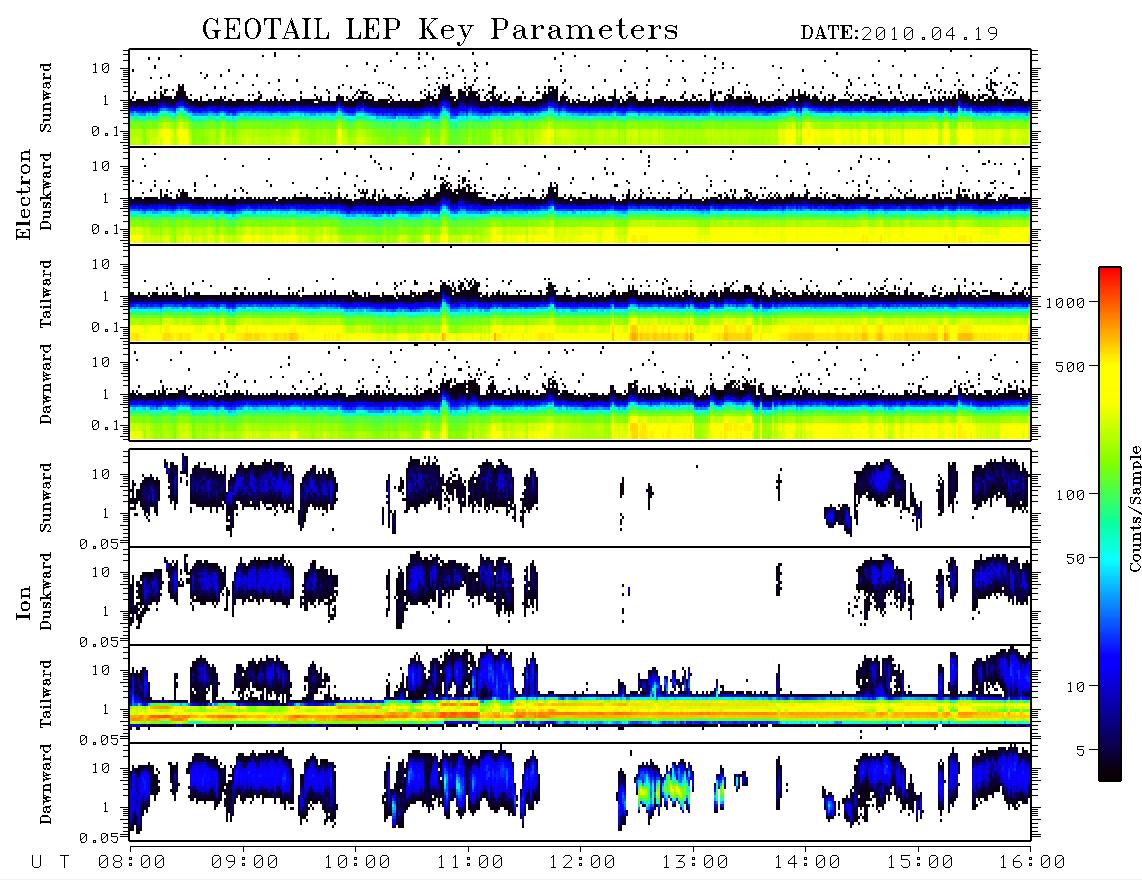Click the Ion Sunward spectrogram panel
The width and height of the screenshot is (1142, 880).
click(580, 498)
